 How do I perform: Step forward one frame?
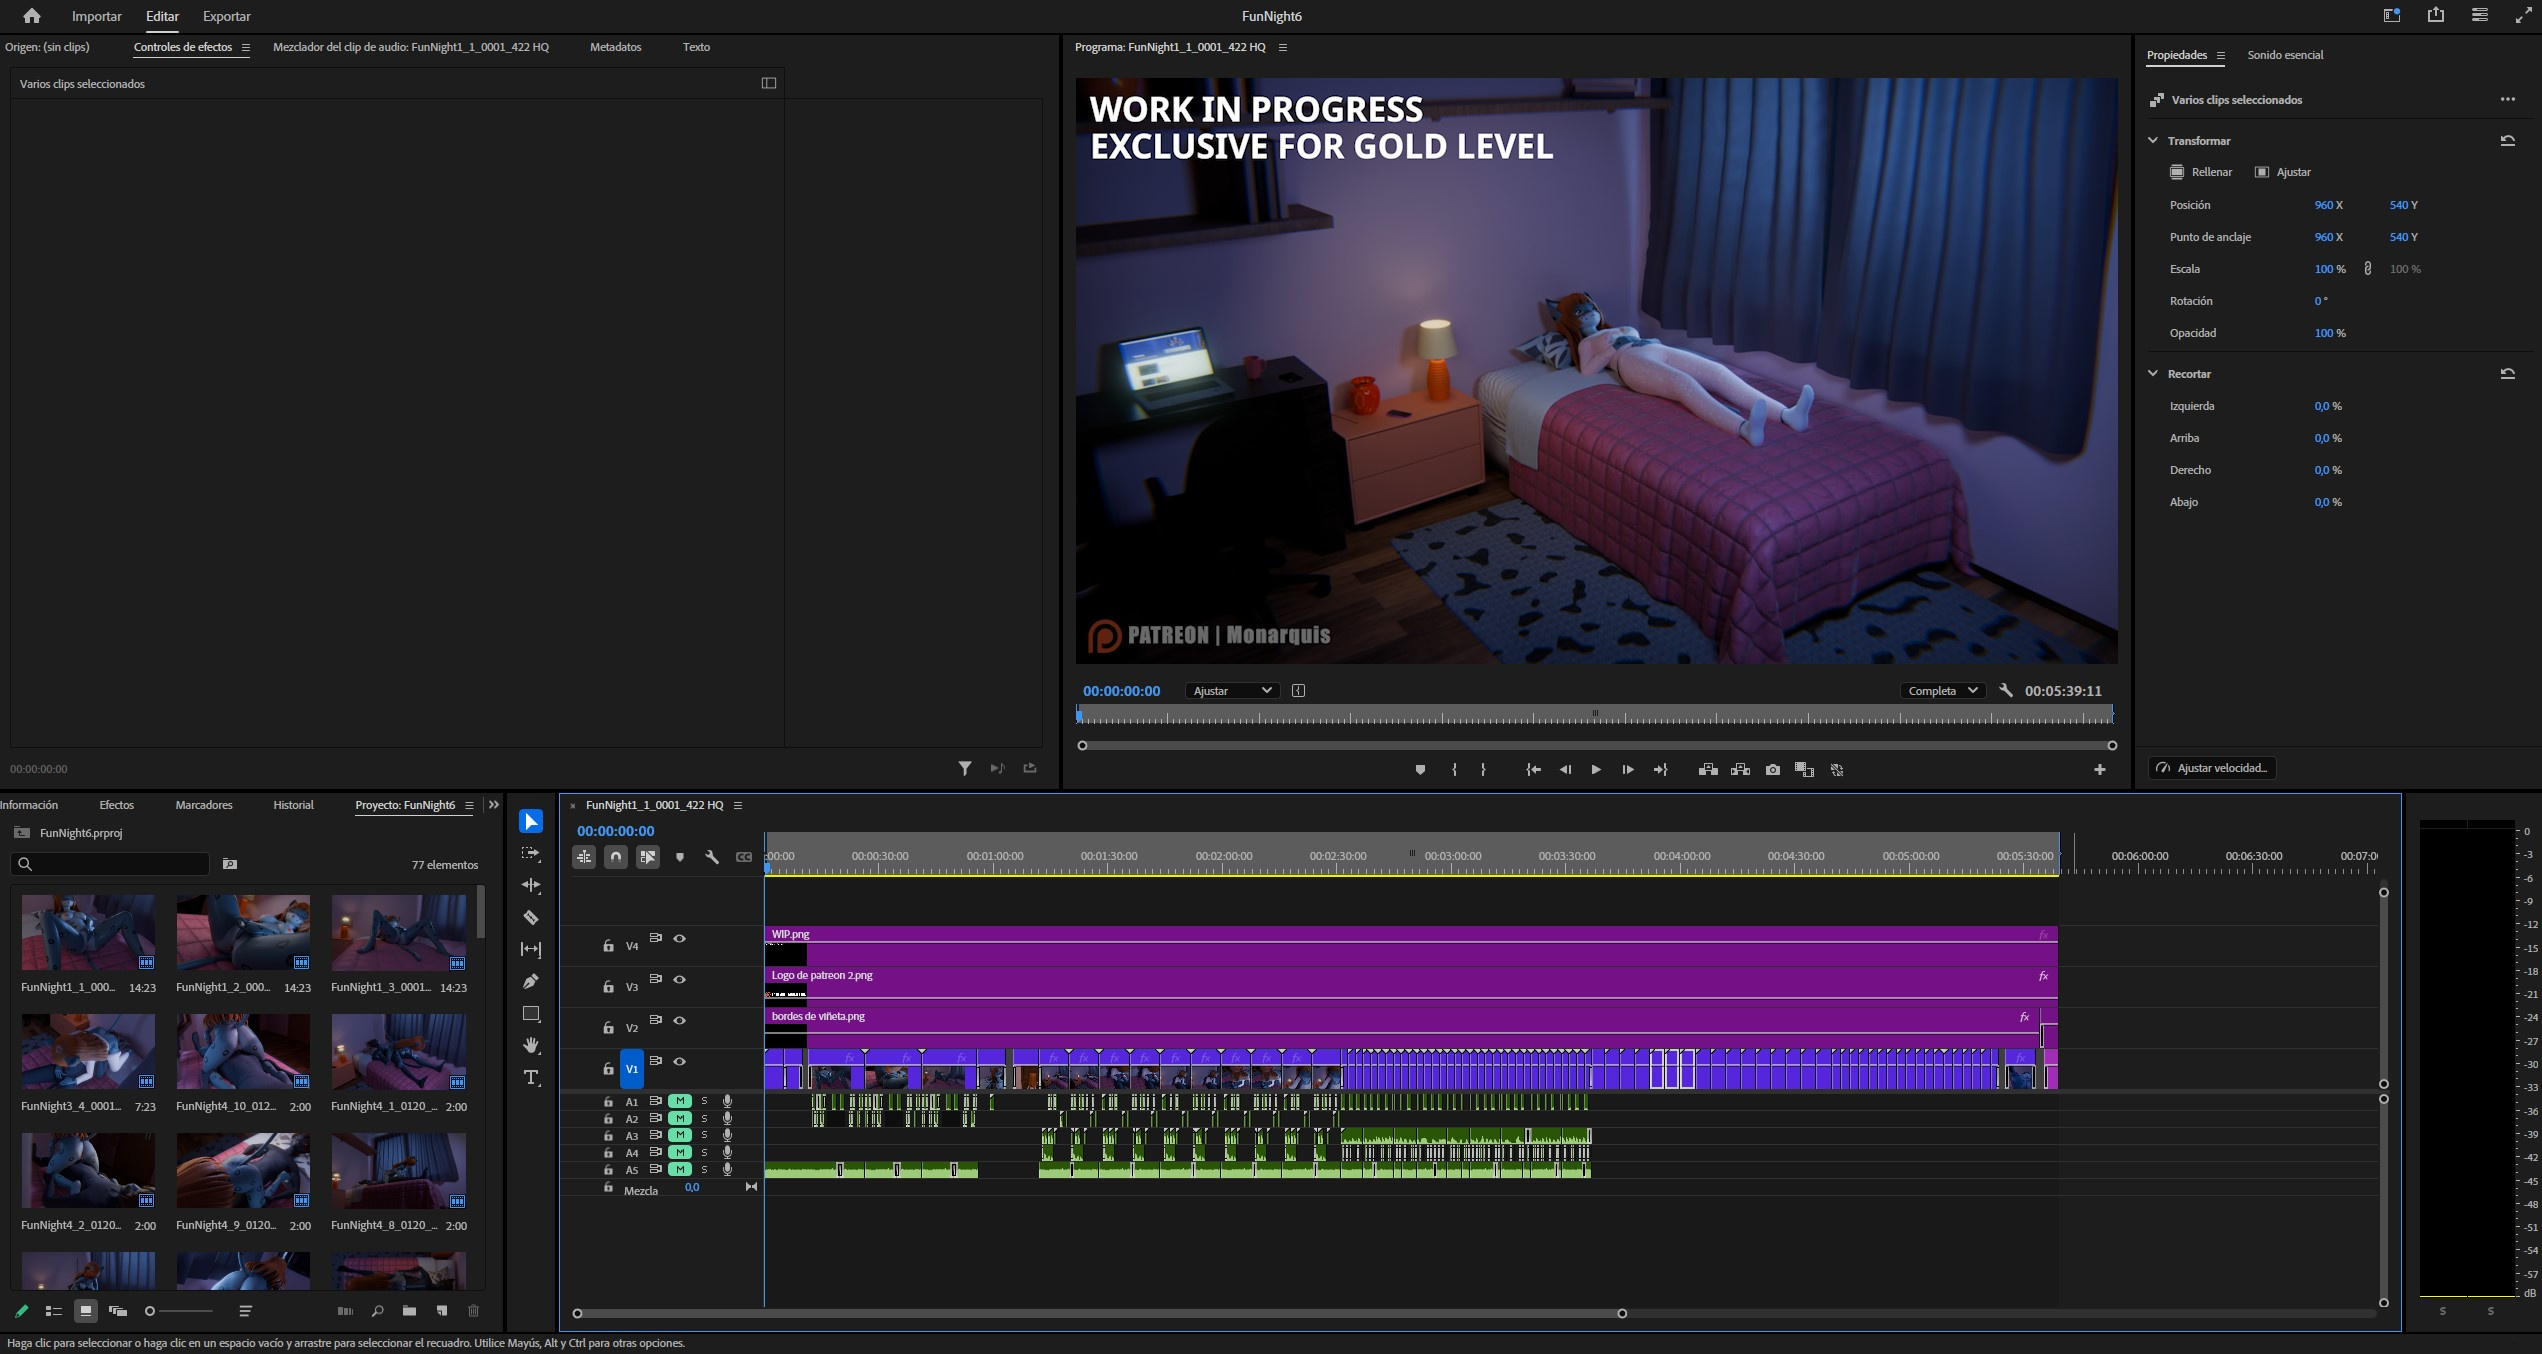(x=1628, y=770)
